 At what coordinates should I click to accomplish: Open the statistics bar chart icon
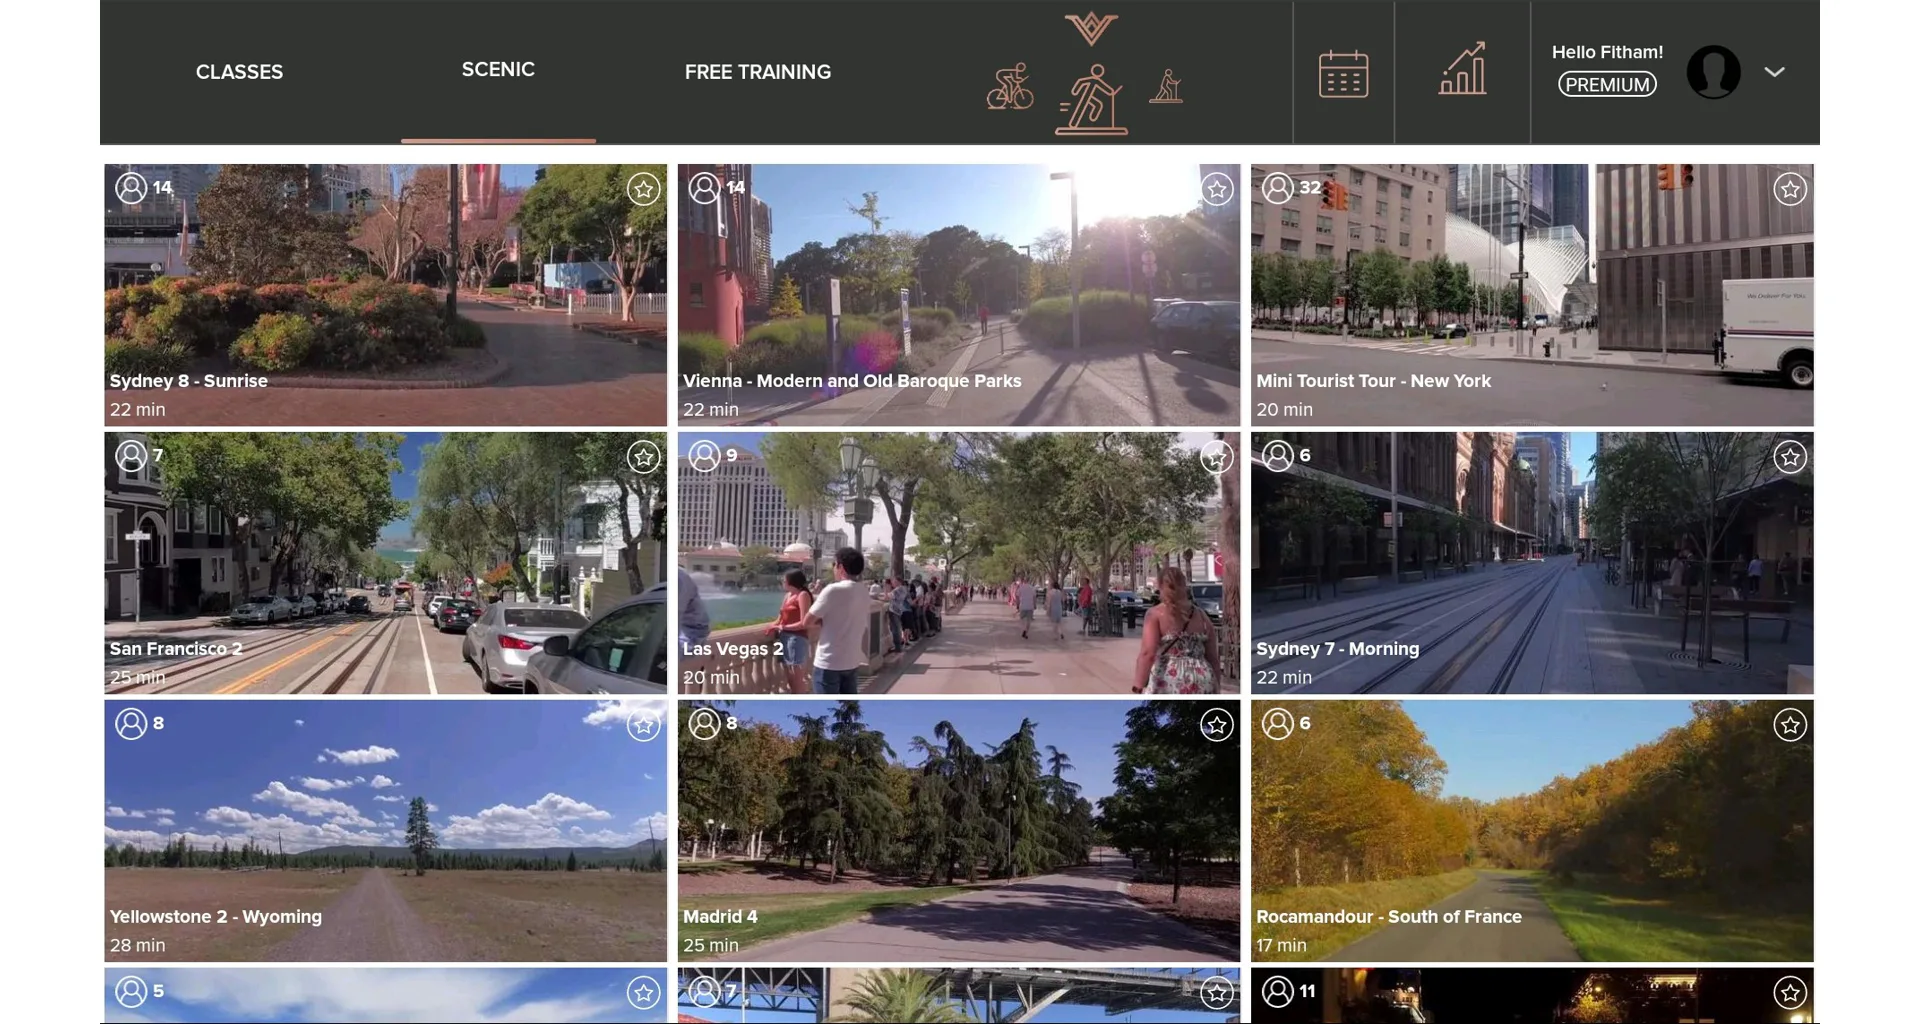point(1462,70)
